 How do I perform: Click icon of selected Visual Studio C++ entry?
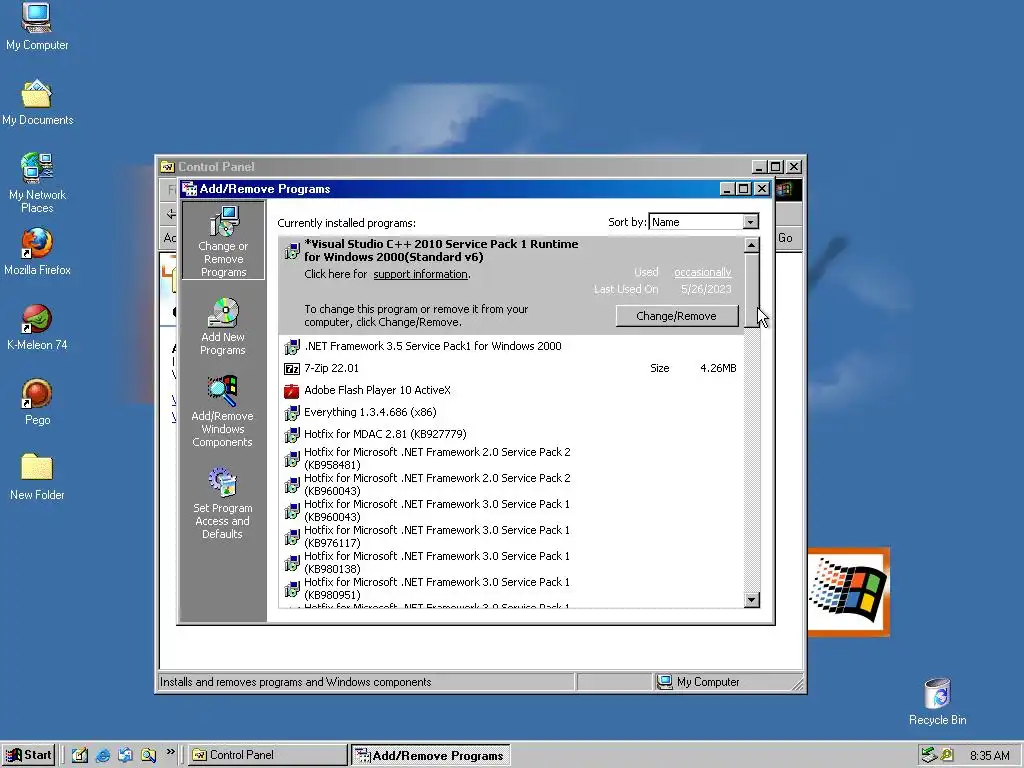click(x=292, y=251)
